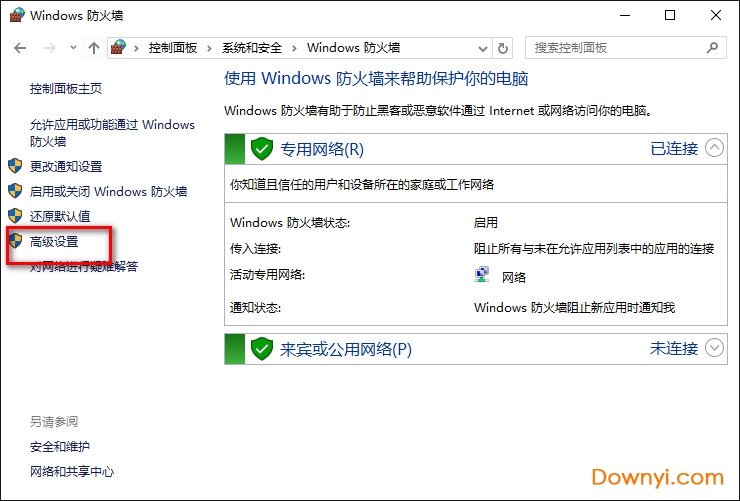Click the green shield icon for 专用网络
This screenshot has width=740, height=501.
[262, 149]
